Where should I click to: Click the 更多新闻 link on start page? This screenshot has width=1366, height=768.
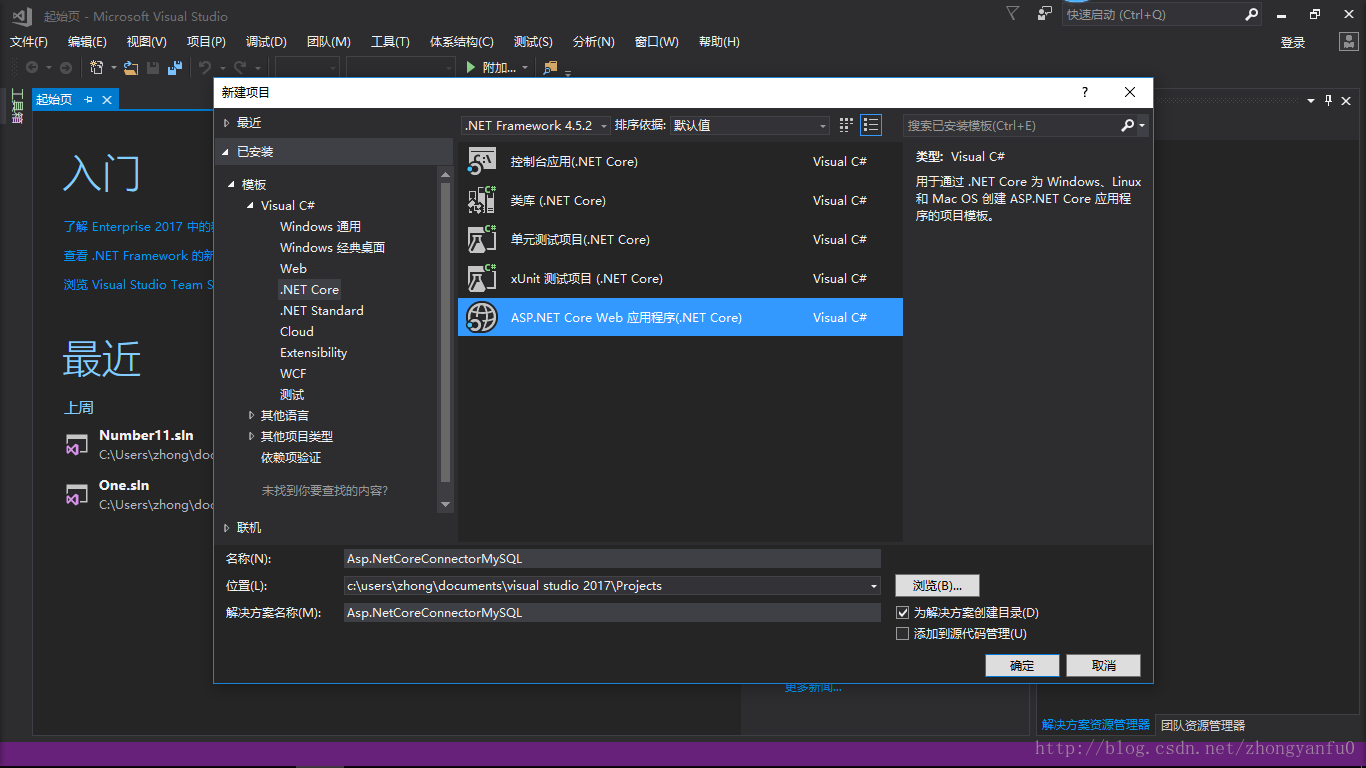point(813,688)
